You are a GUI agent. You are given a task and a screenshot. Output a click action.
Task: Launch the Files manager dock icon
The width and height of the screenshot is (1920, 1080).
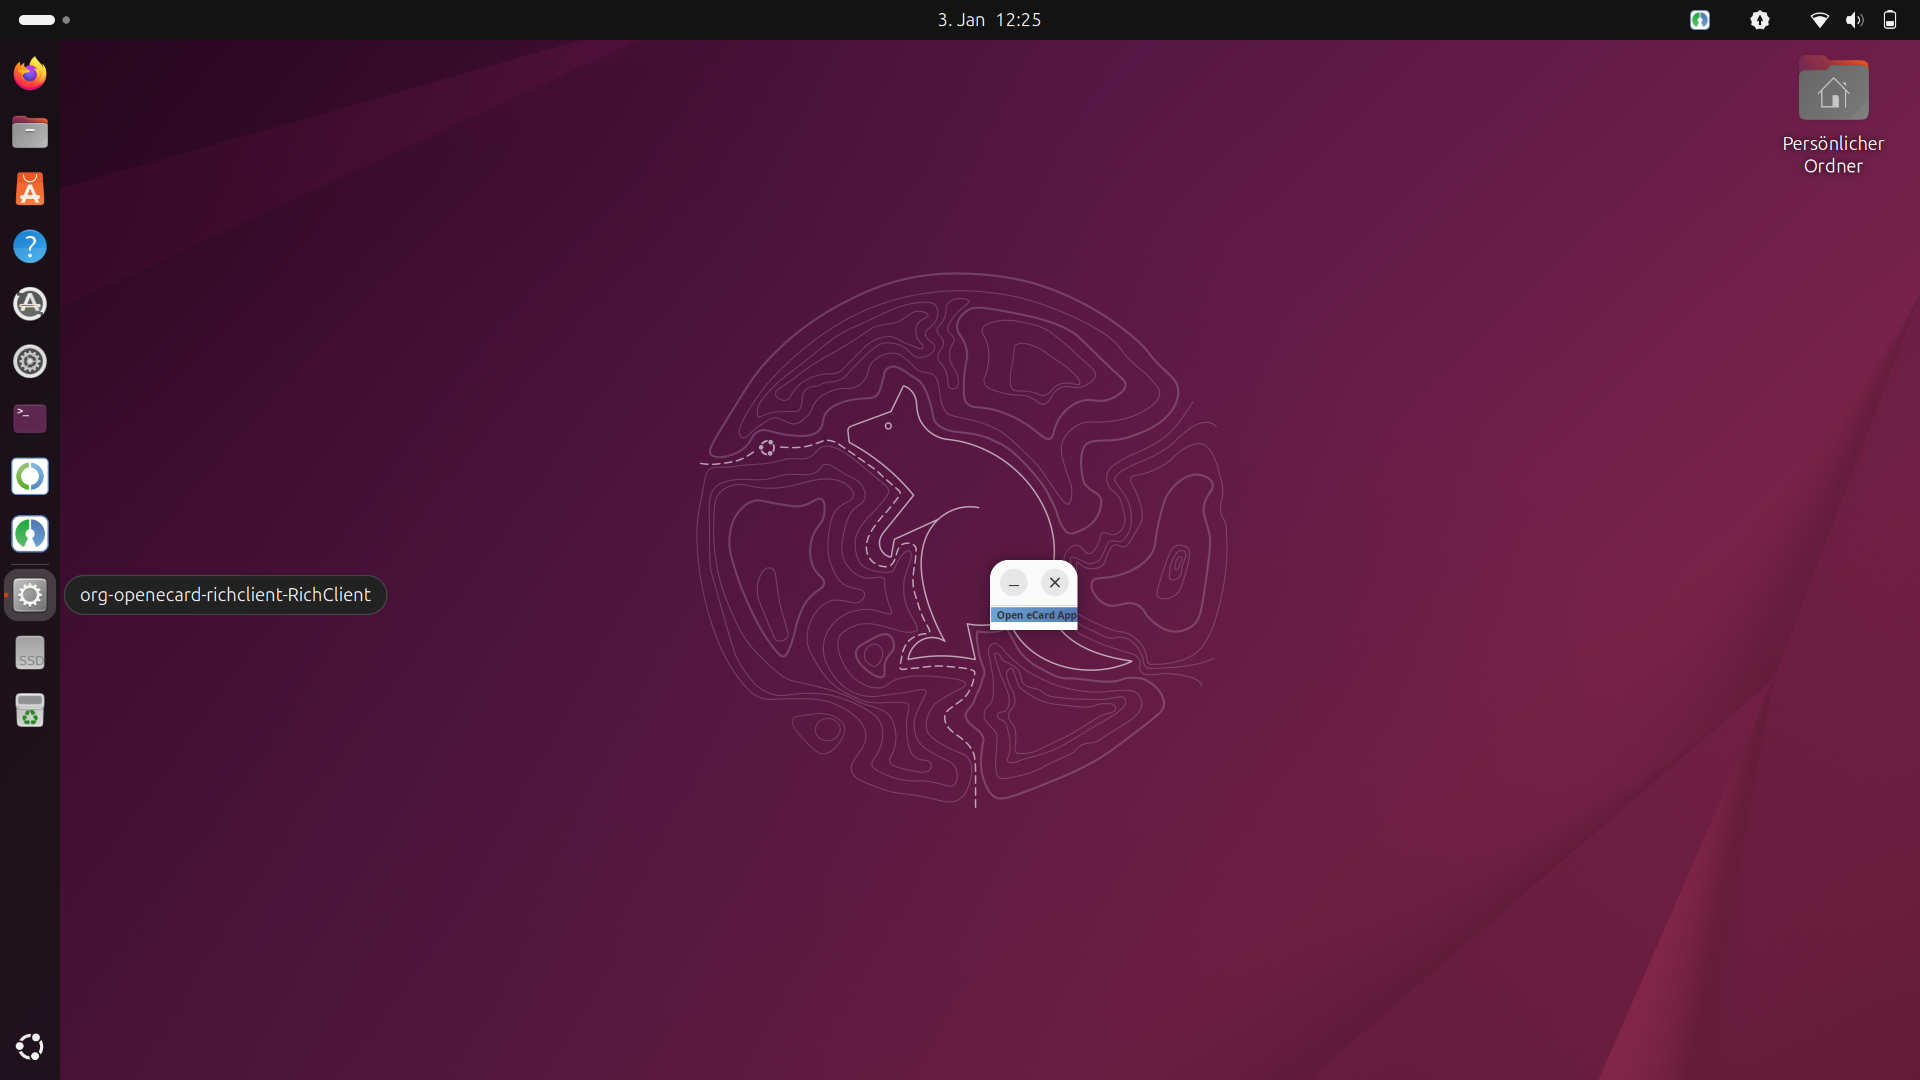pyautogui.click(x=30, y=132)
